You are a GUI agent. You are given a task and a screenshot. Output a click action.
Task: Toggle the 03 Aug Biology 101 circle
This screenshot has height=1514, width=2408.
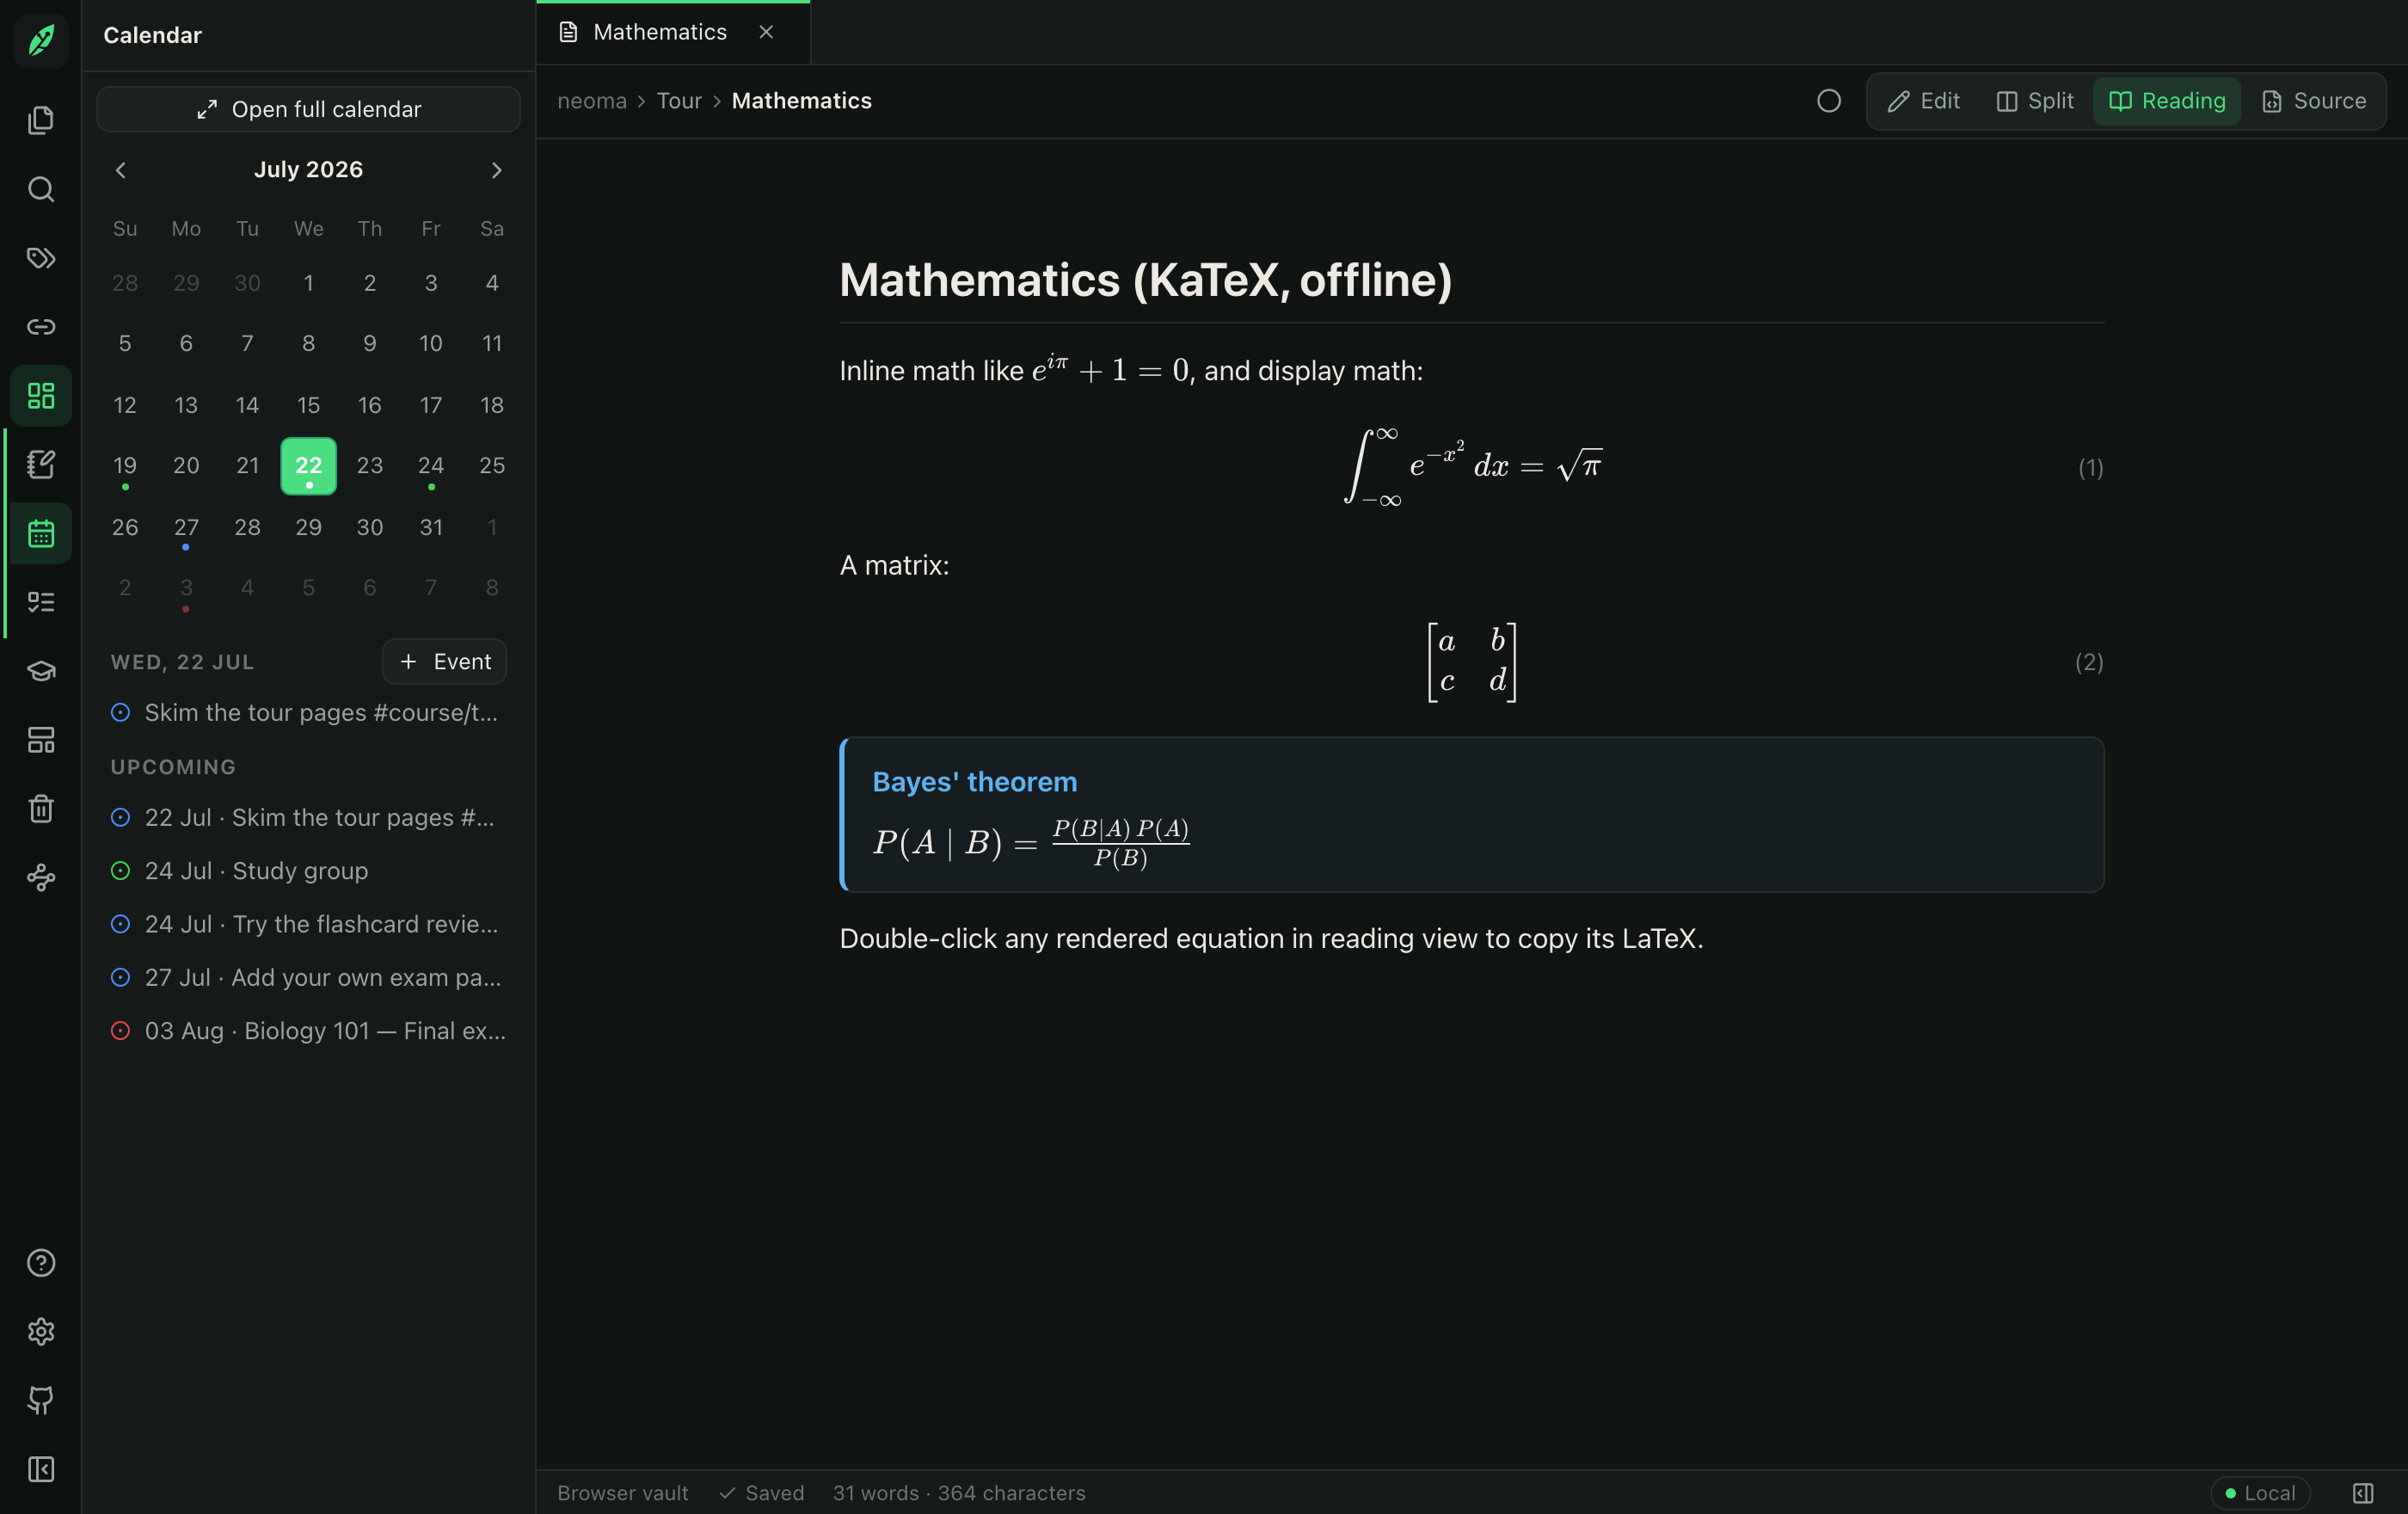(x=120, y=1031)
